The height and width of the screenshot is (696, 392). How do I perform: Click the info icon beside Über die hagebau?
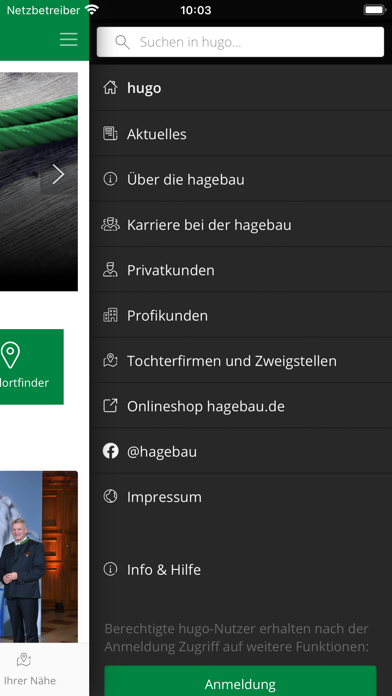pyautogui.click(x=110, y=179)
